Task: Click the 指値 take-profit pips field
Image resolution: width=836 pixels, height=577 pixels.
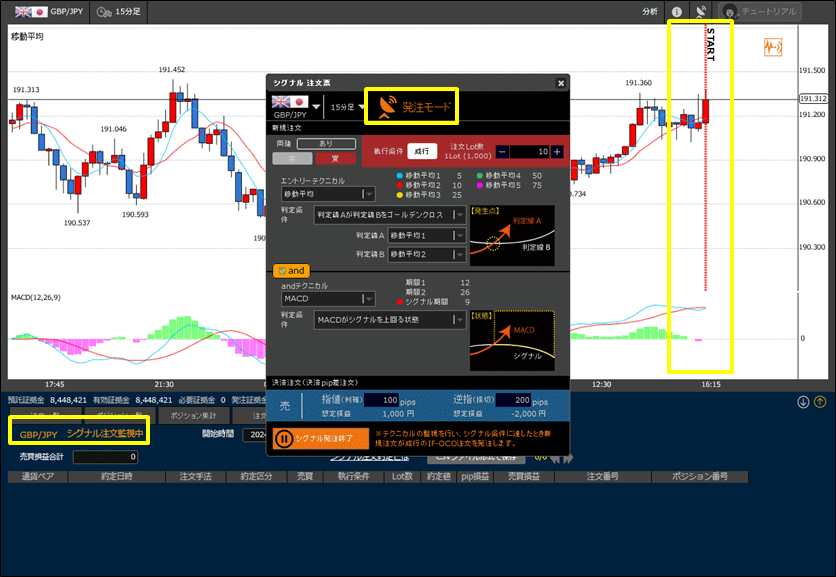Action: (x=381, y=400)
